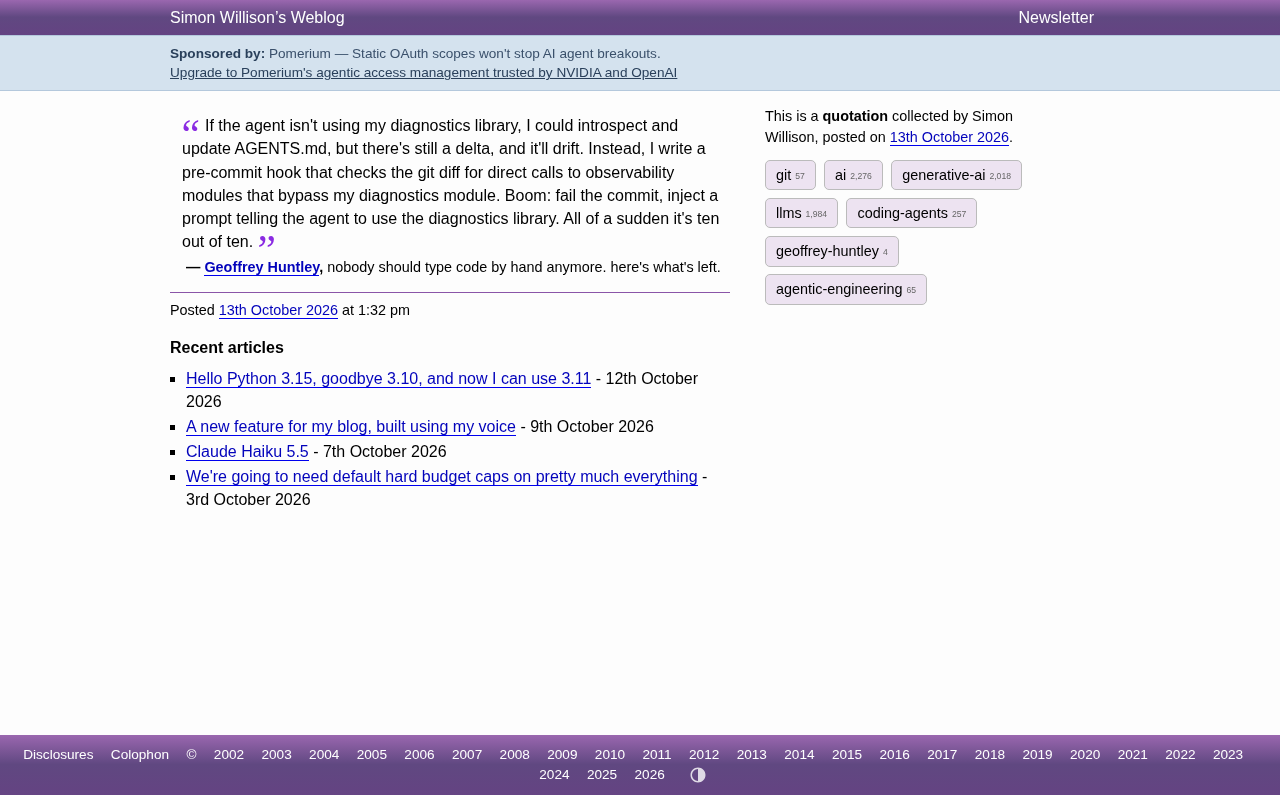Go to the 2020 archive
The height and width of the screenshot is (800, 1280).
pyautogui.click(x=1085, y=755)
